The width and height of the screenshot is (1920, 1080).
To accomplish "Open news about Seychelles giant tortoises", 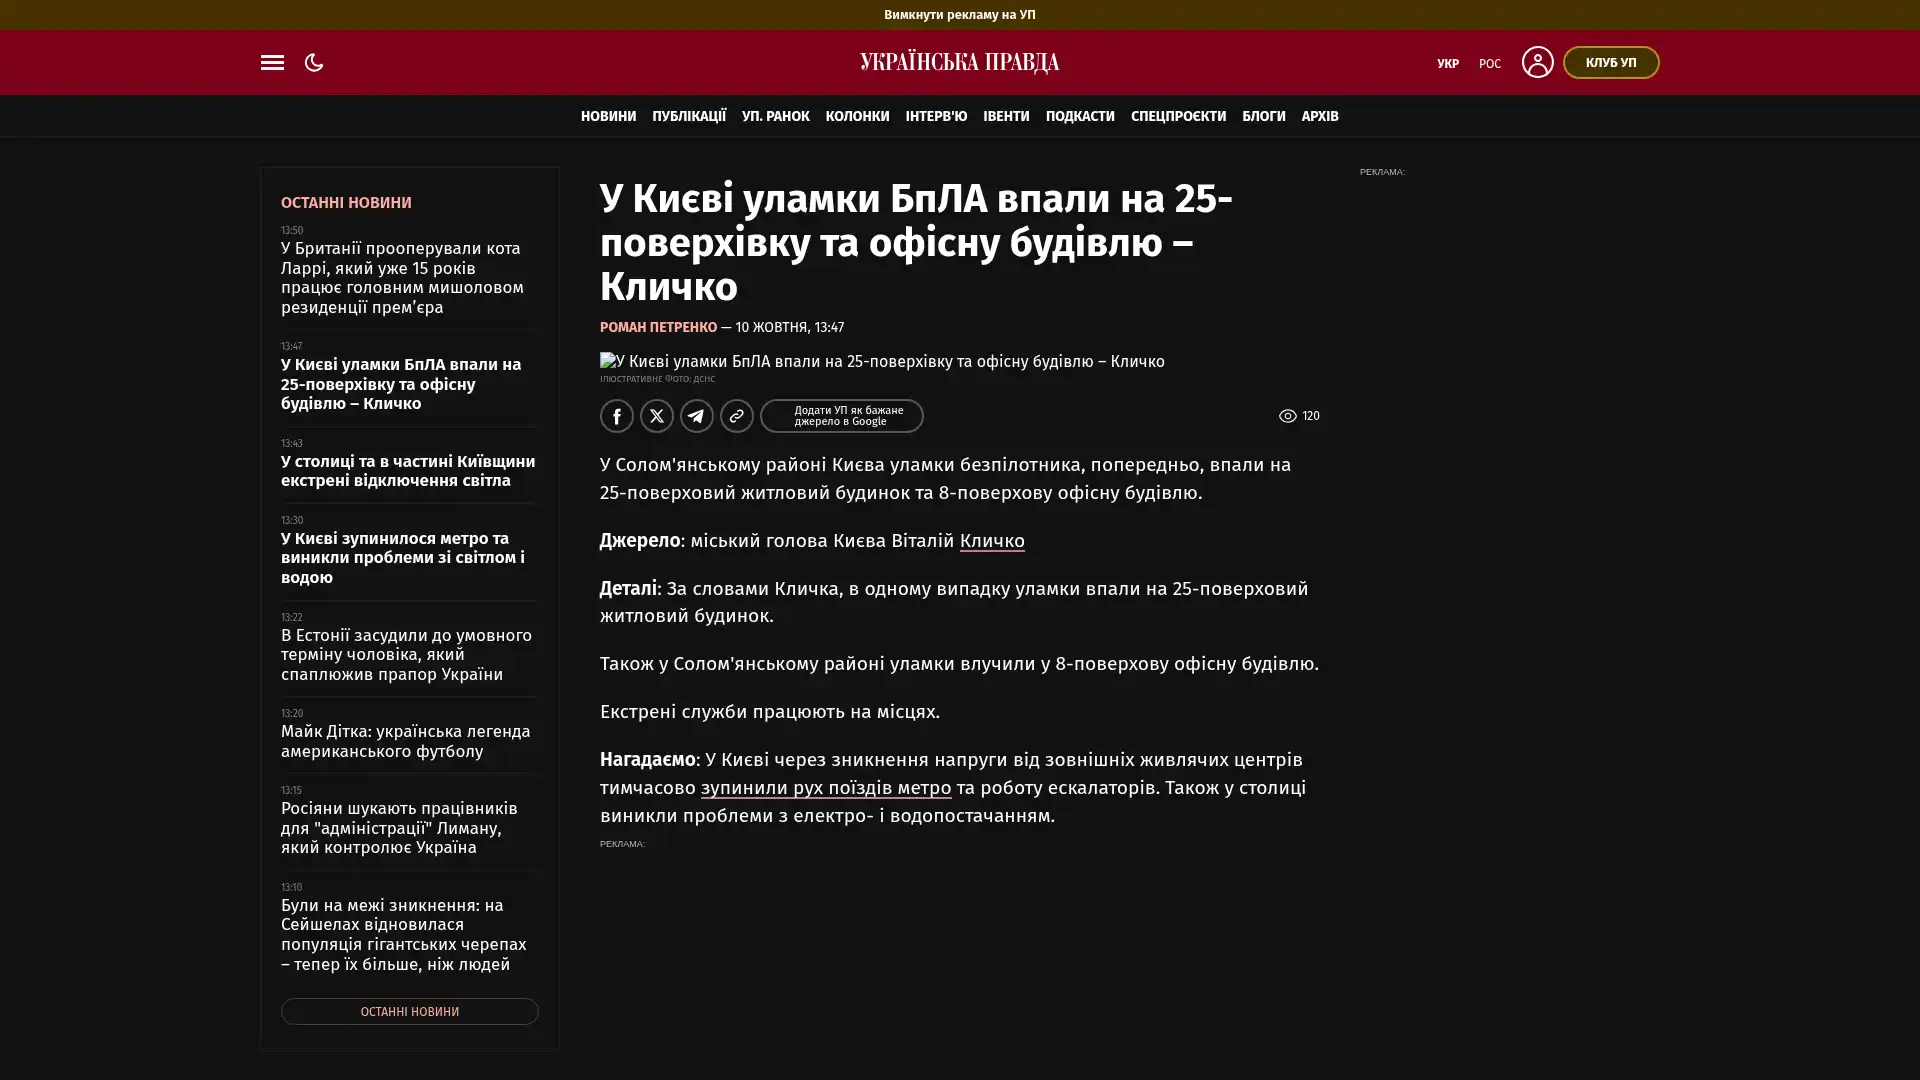I will click(403, 935).
